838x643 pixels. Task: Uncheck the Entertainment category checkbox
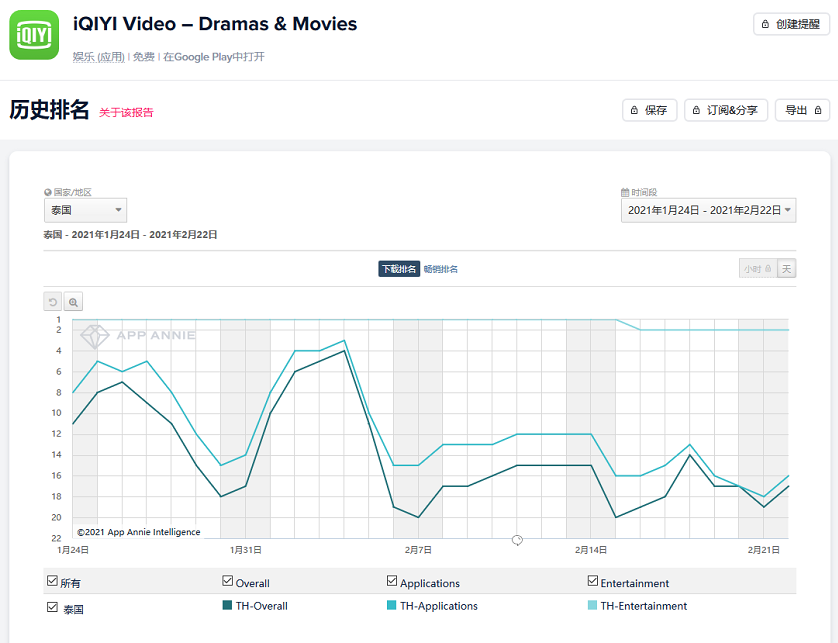pyautogui.click(x=593, y=581)
